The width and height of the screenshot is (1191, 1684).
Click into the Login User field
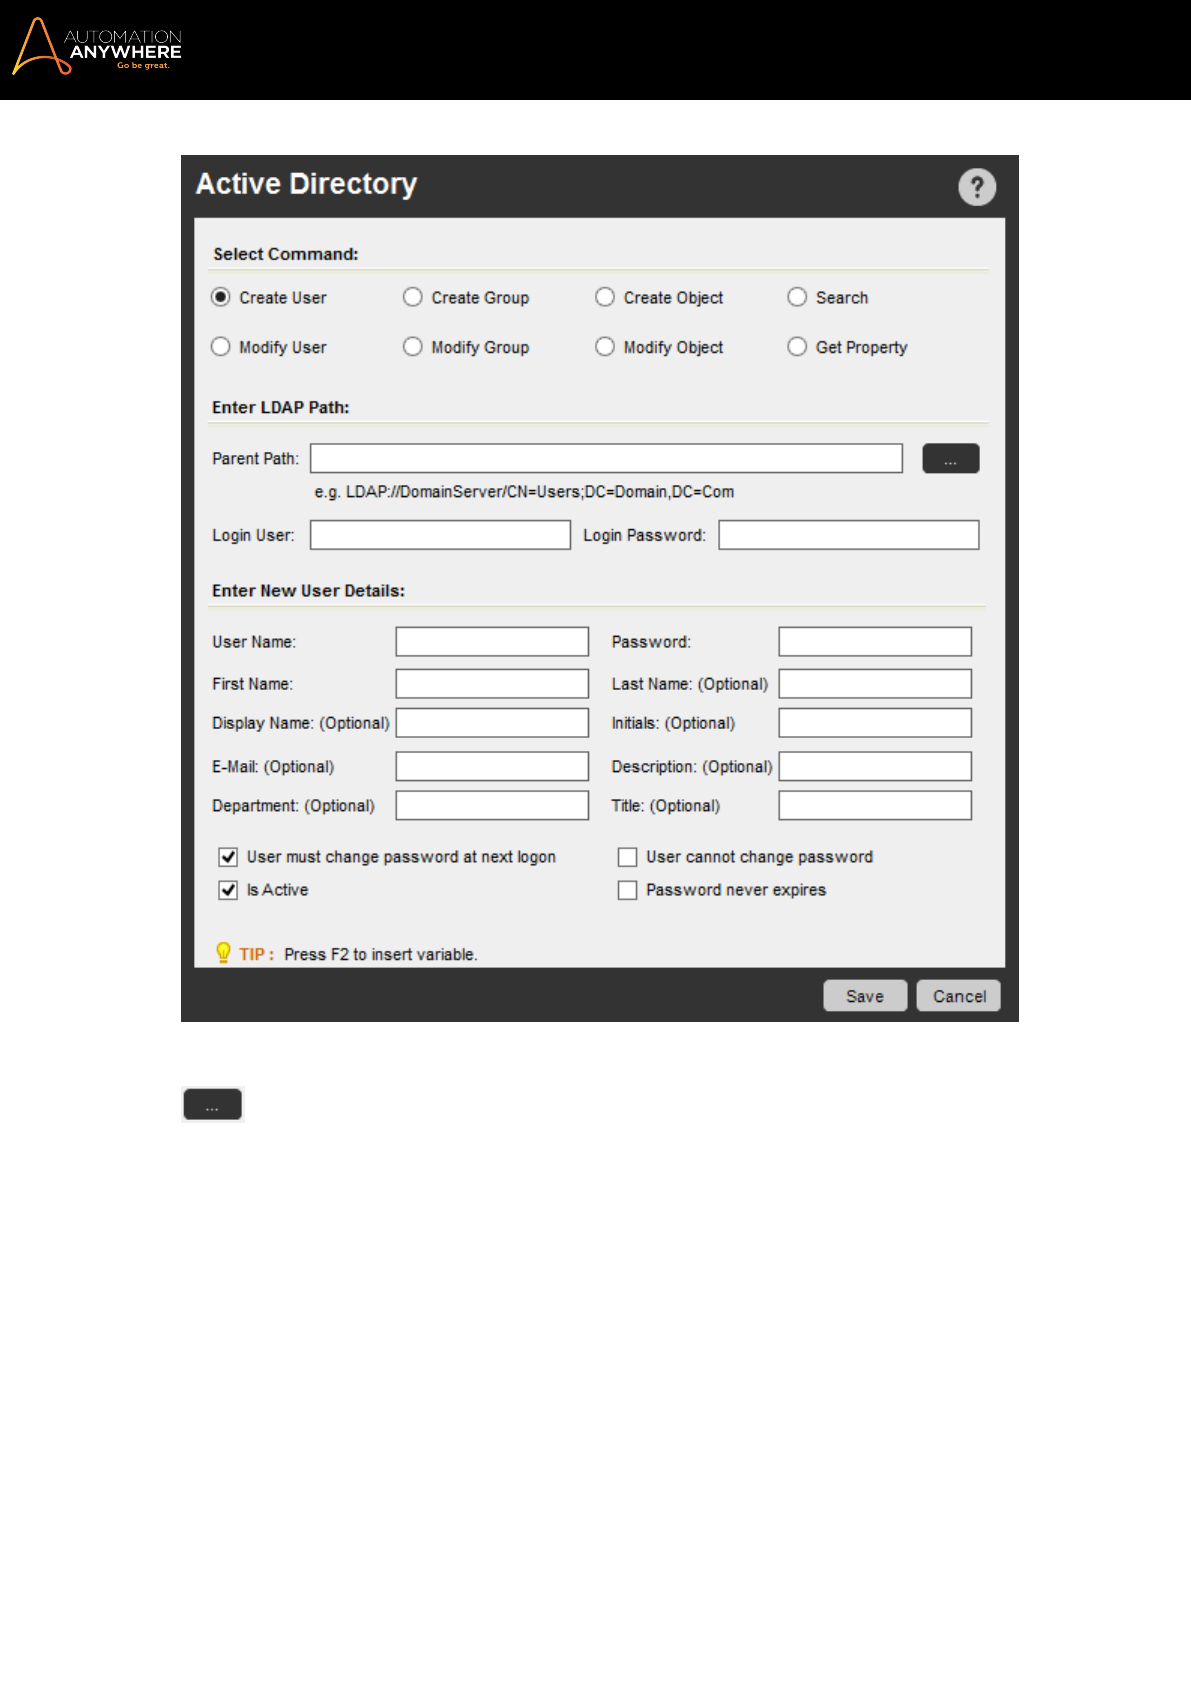440,535
